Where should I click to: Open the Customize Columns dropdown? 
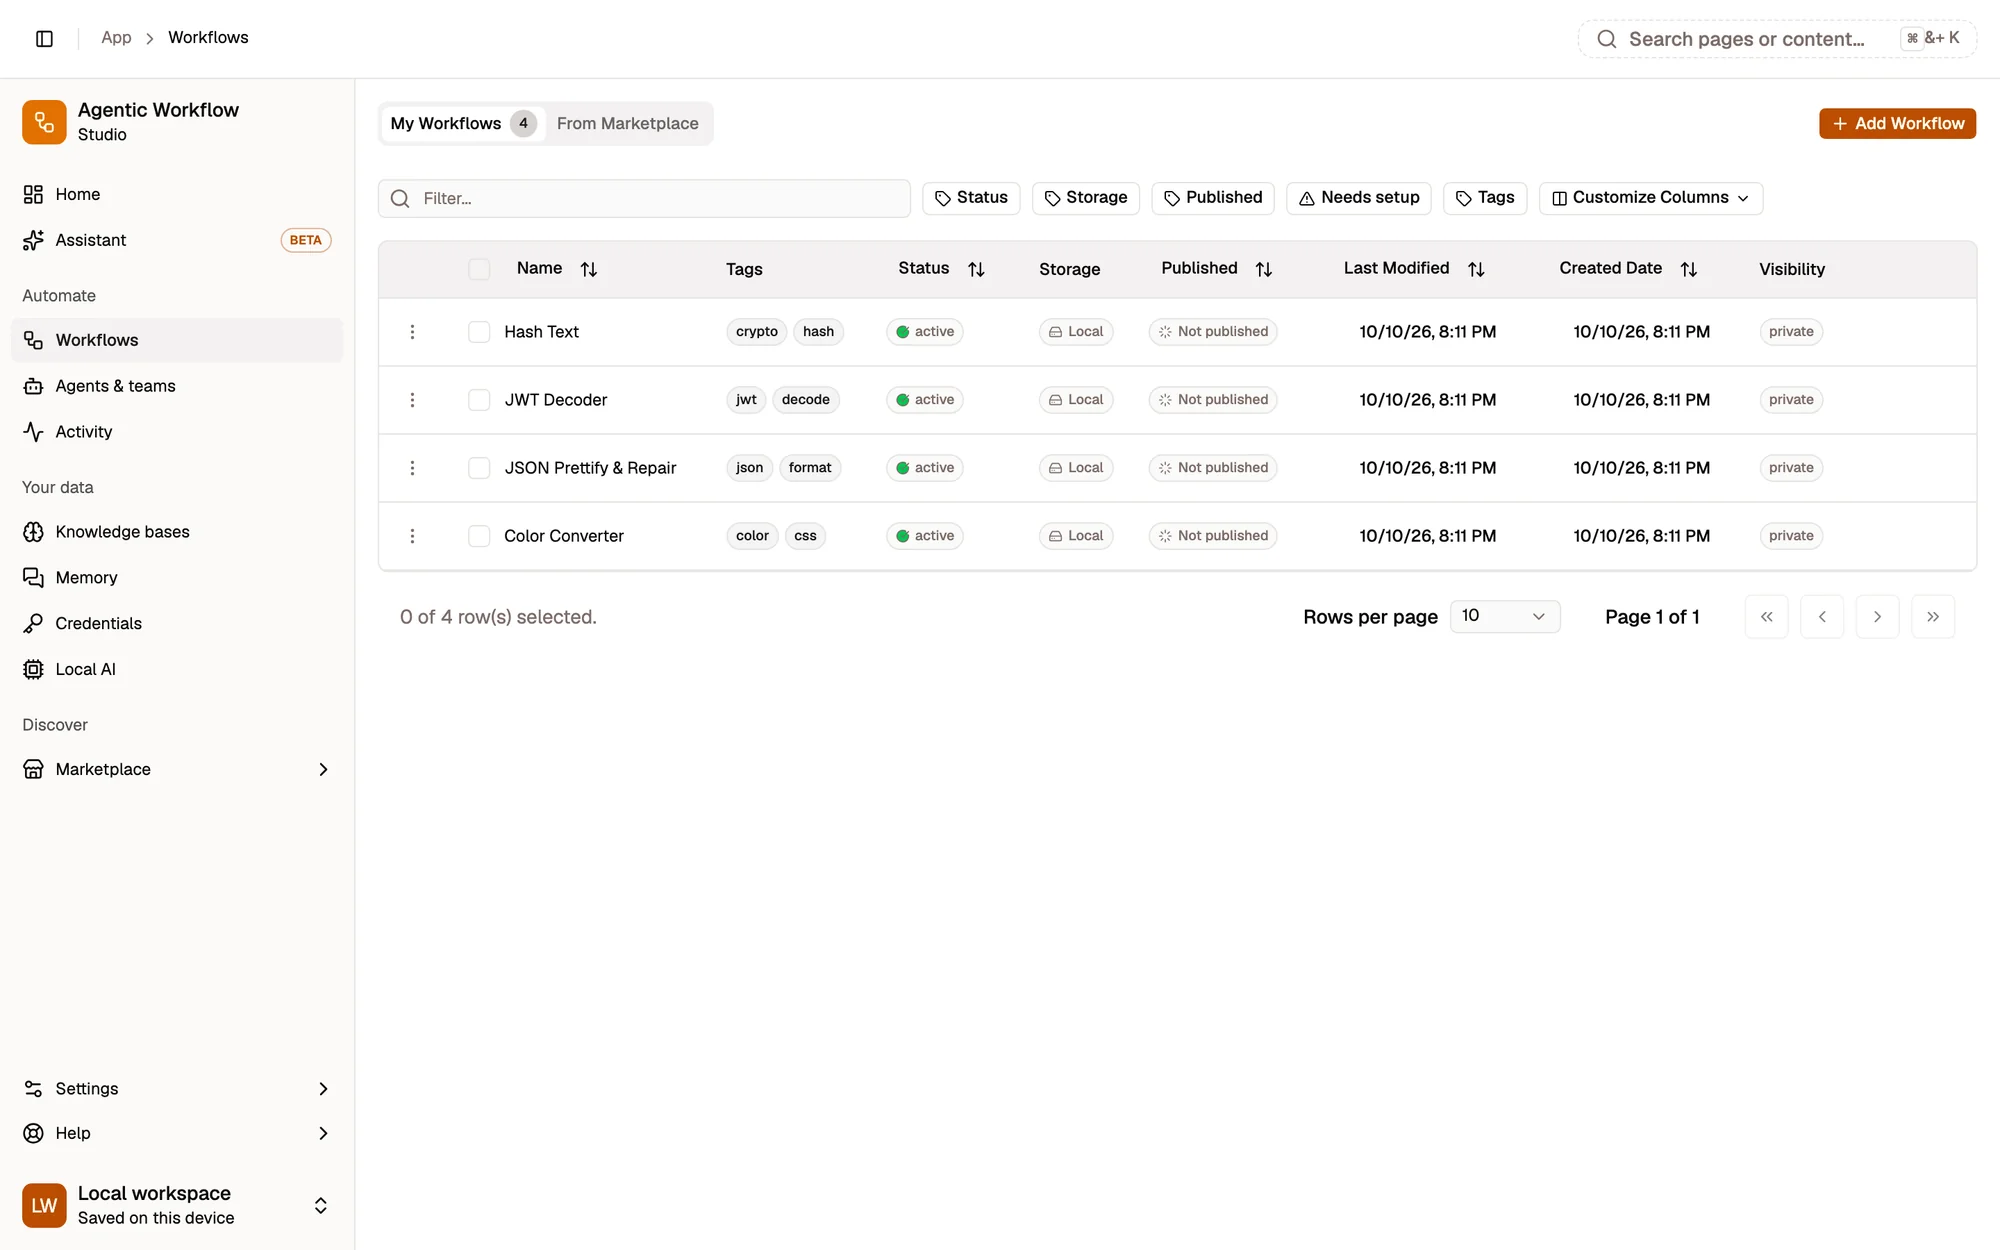(1651, 198)
